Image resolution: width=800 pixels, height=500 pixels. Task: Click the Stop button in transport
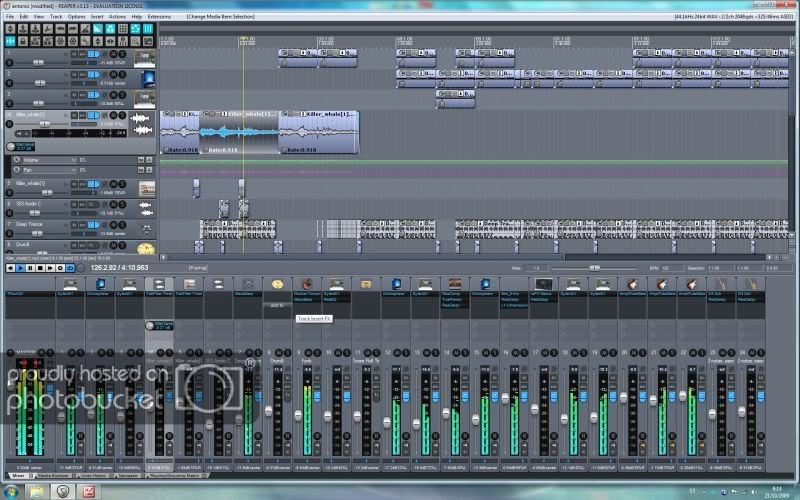[x=40, y=268]
